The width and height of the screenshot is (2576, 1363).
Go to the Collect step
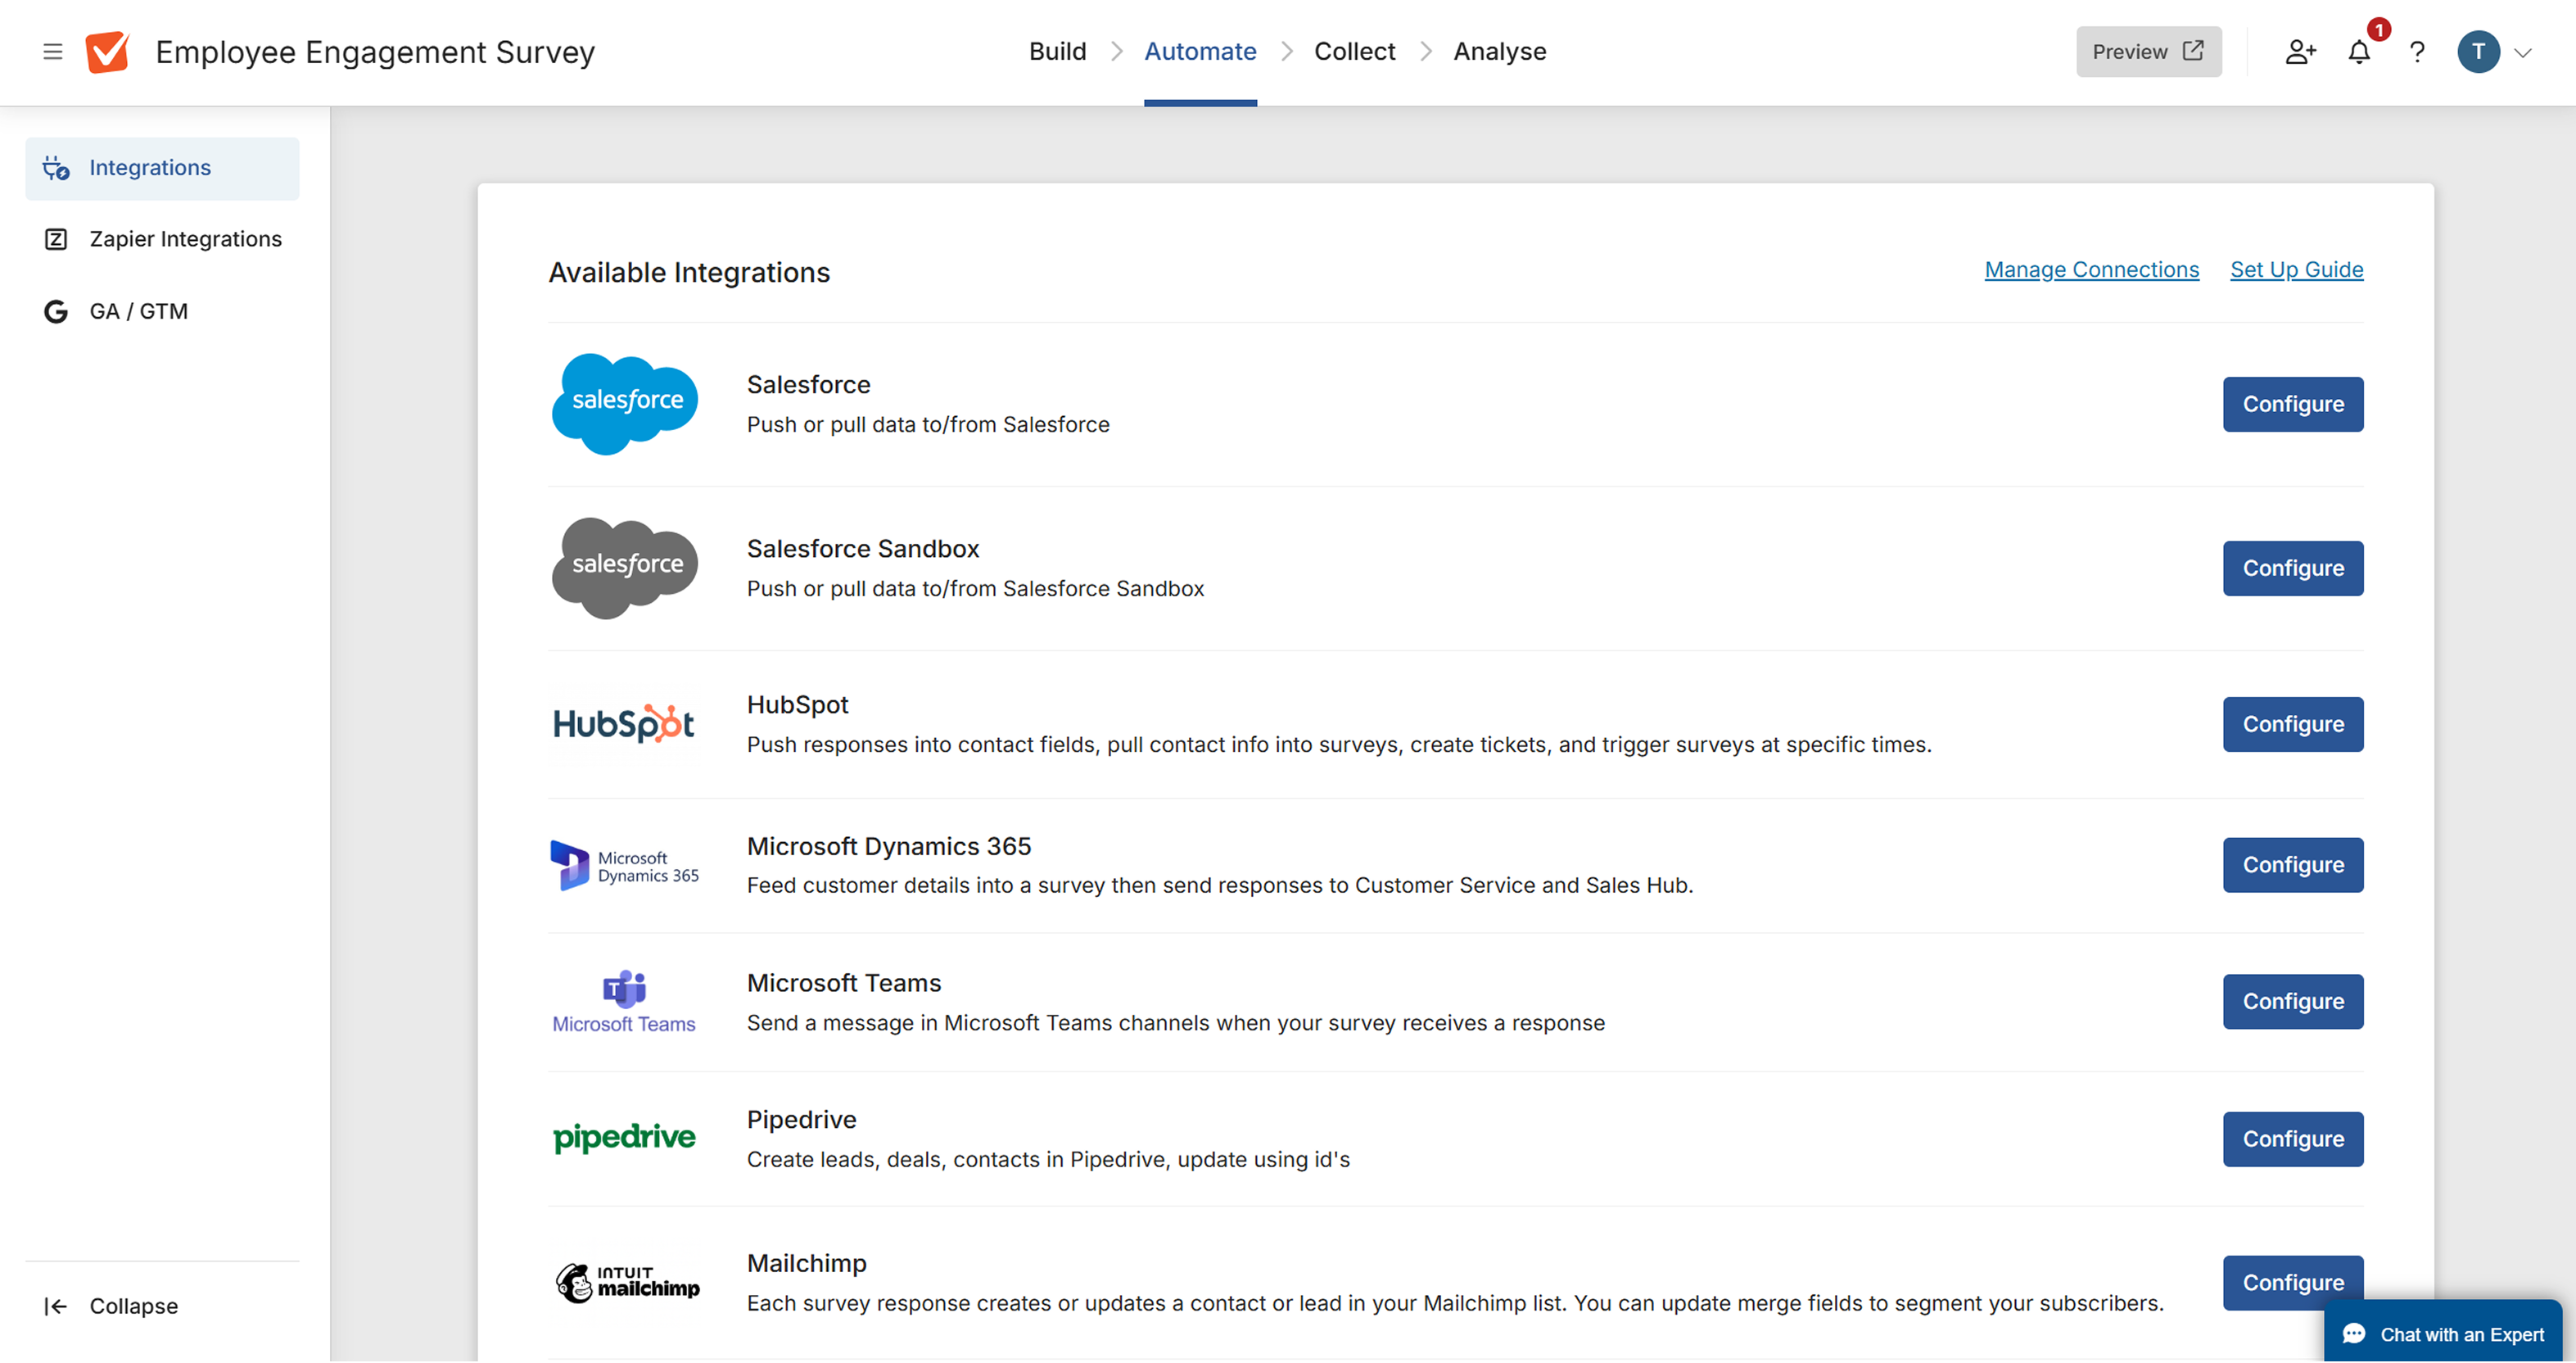(x=1354, y=51)
